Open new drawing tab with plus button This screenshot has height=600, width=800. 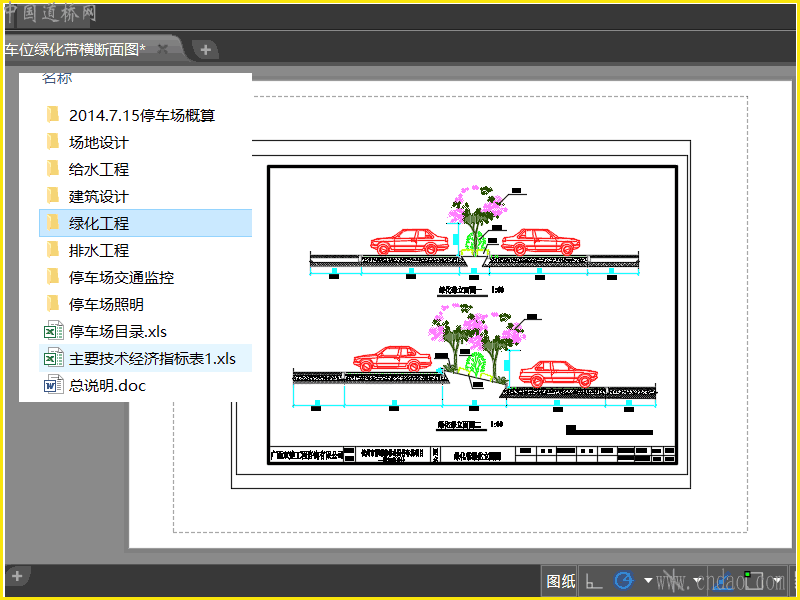click(x=205, y=49)
